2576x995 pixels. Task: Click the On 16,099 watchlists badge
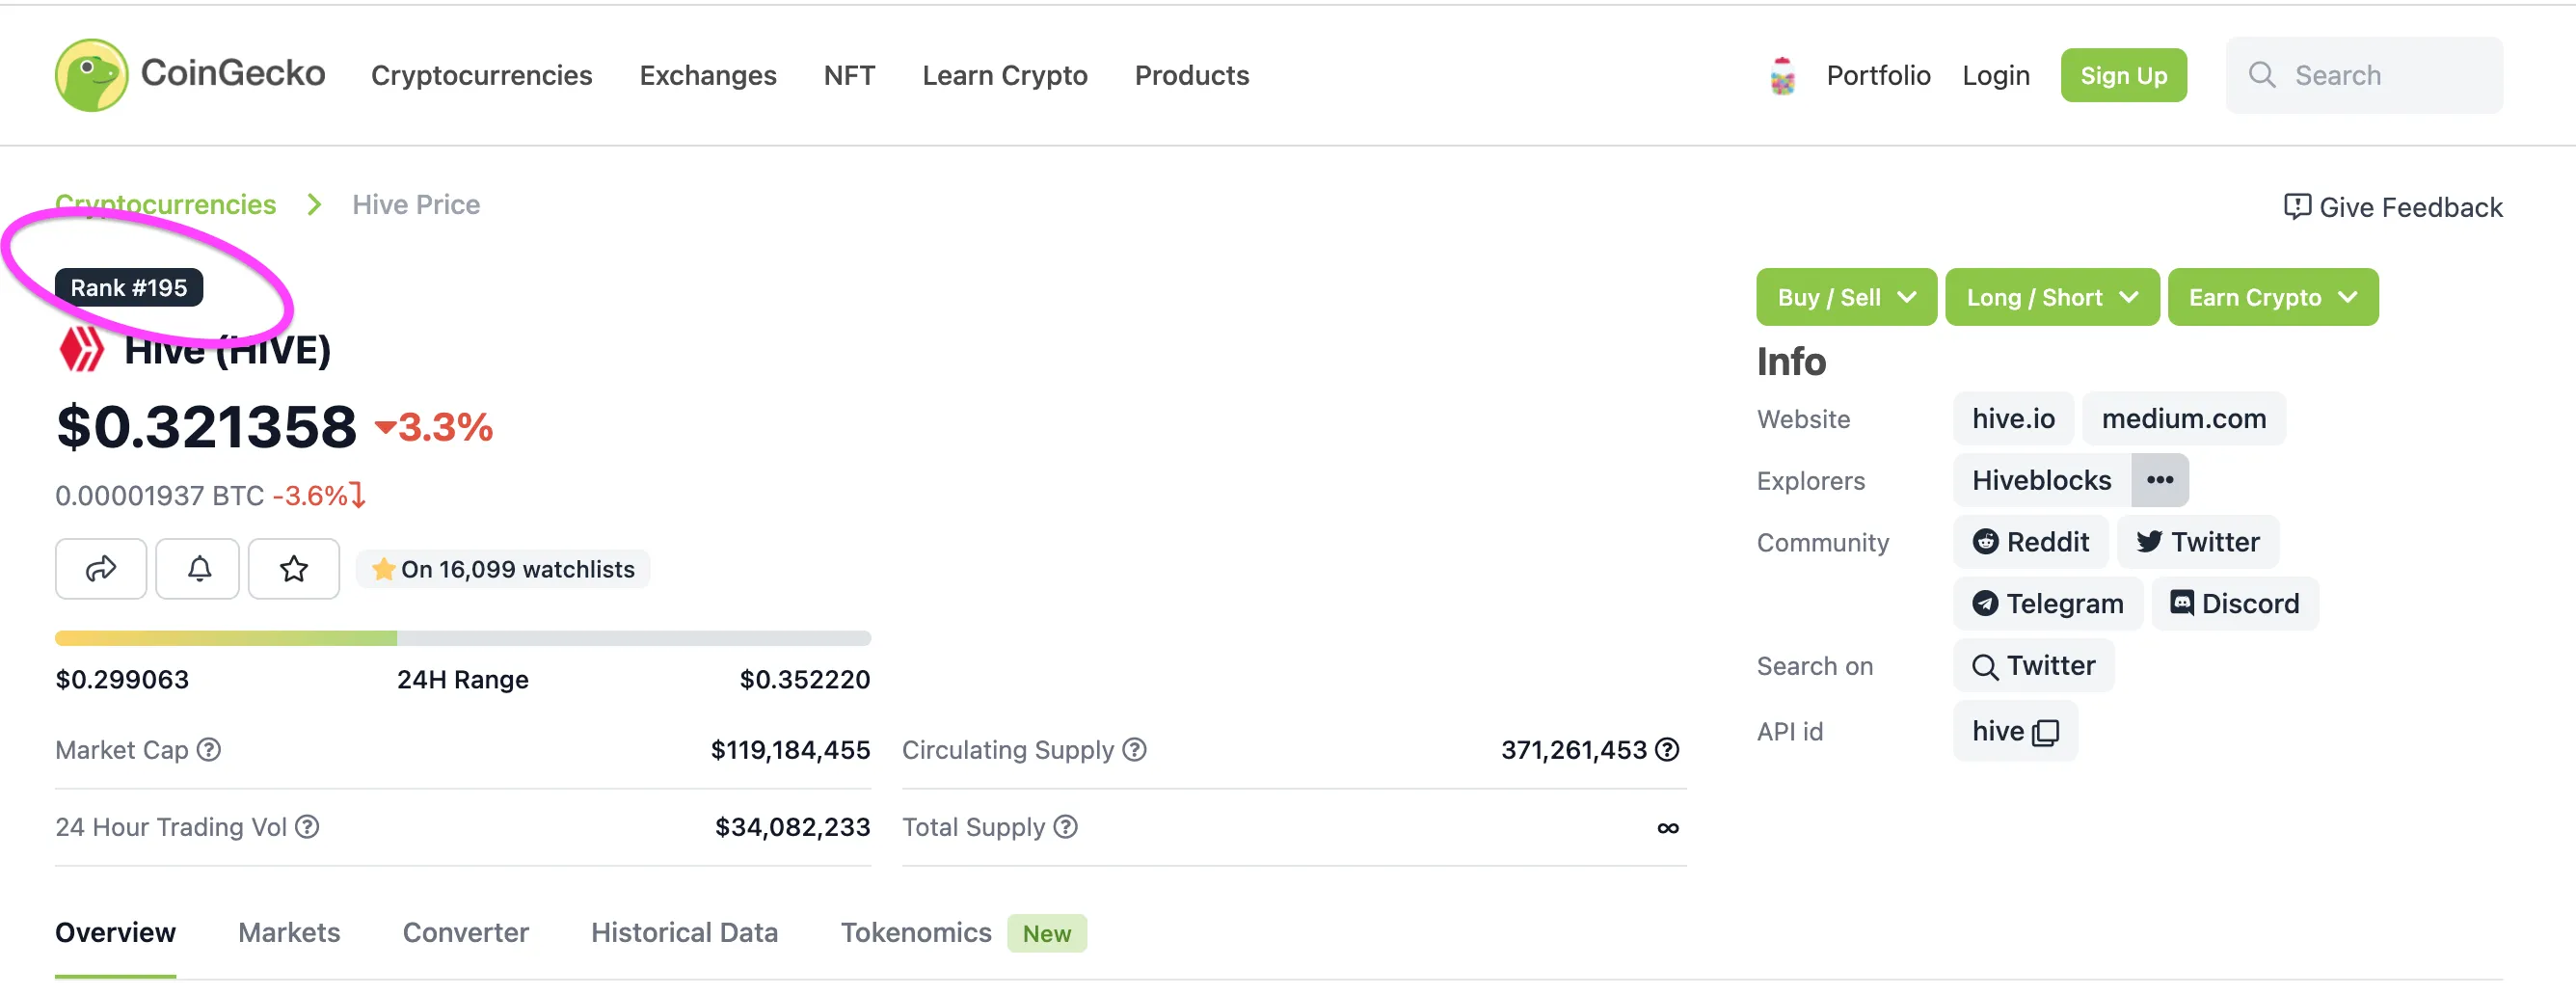[x=503, y=569]
